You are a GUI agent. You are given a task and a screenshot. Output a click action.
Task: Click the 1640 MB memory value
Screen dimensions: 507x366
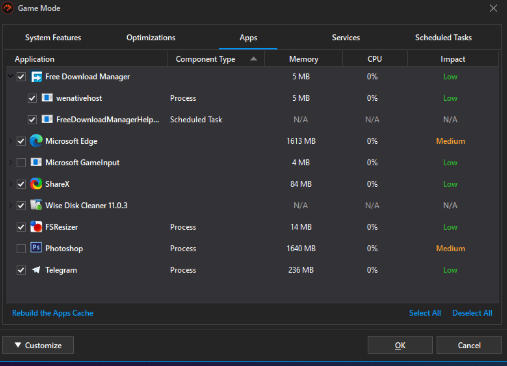tap(301, 248)
